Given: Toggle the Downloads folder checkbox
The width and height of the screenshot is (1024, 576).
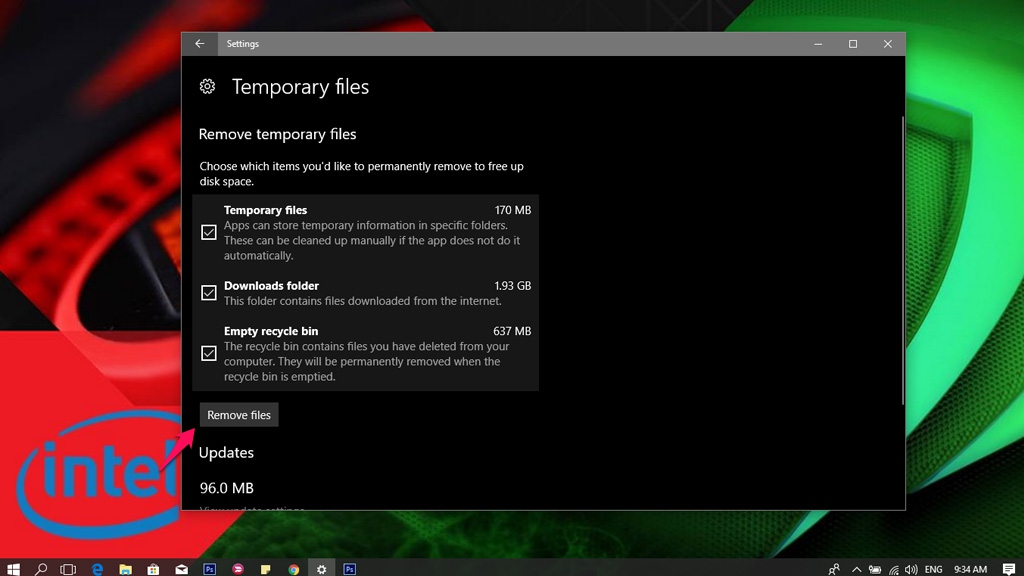Looking at the screenshot, I should point(208,293).
